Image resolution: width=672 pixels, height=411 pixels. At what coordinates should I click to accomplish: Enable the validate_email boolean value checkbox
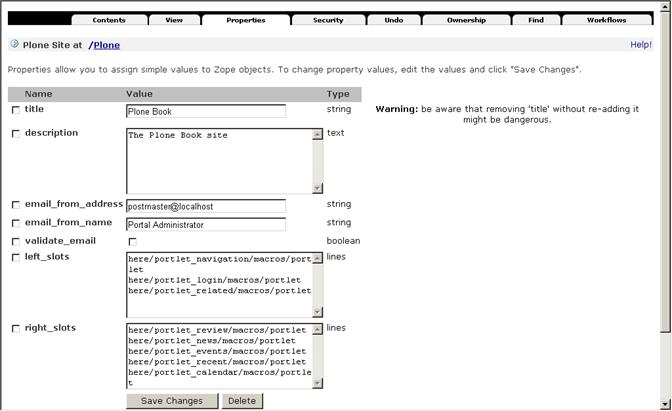tap(133, 242)
